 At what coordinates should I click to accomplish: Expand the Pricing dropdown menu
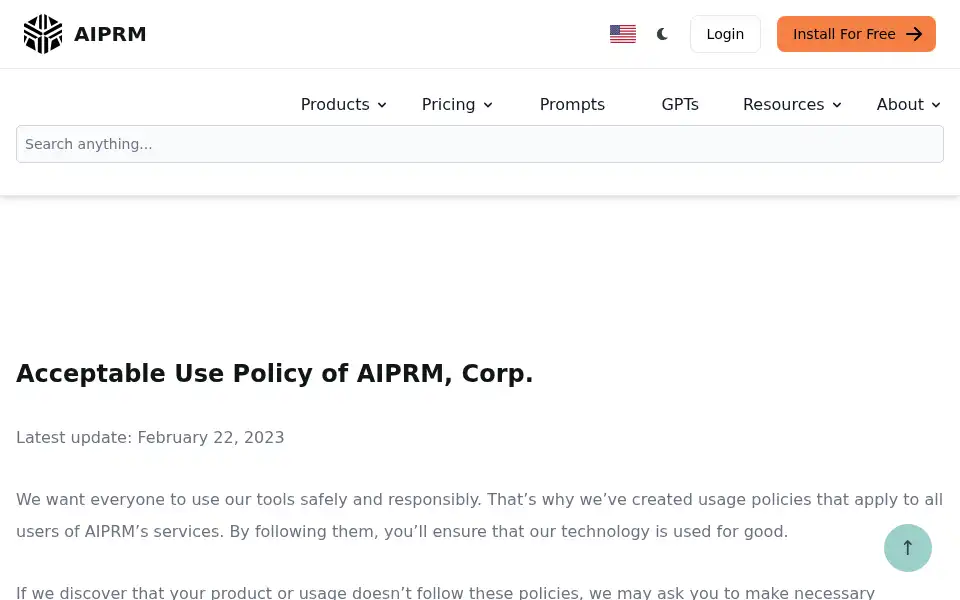457,105
